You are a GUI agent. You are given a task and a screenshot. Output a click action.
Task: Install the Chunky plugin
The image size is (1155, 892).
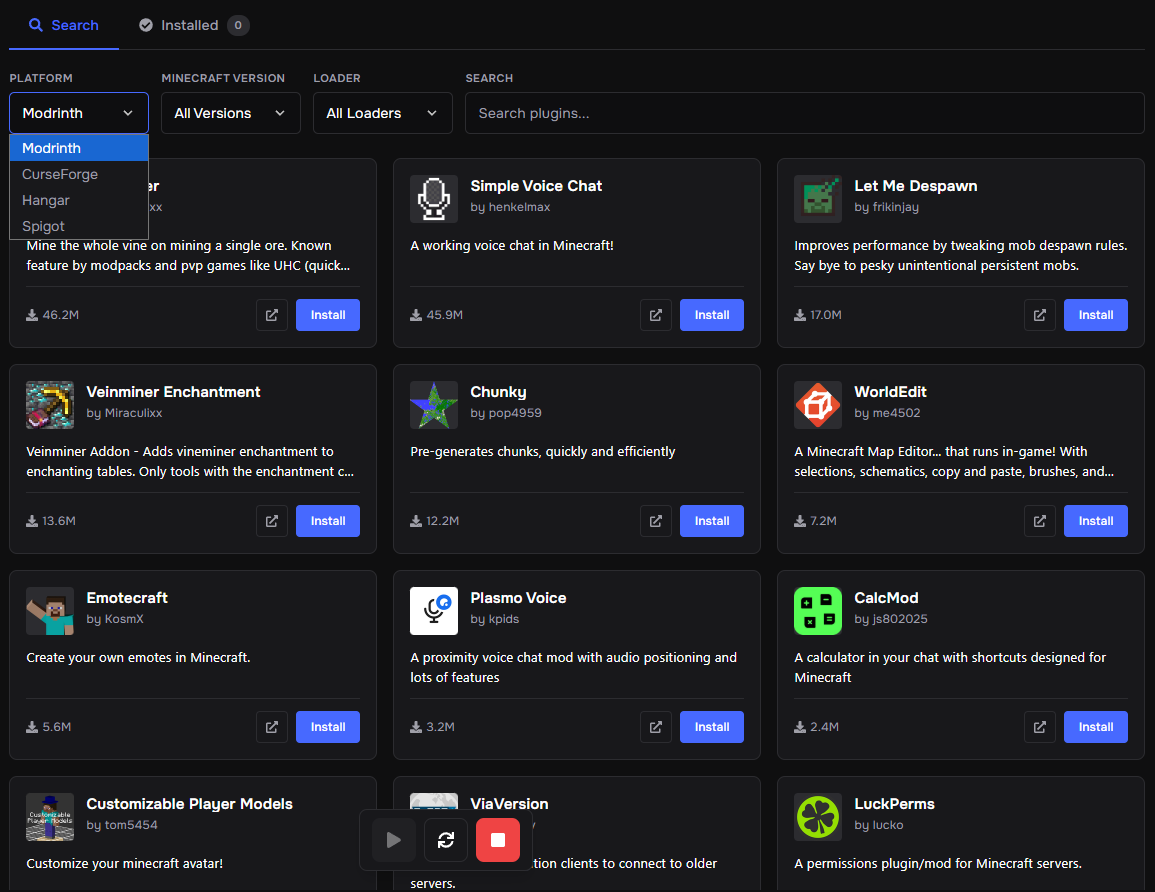point(712,521)
